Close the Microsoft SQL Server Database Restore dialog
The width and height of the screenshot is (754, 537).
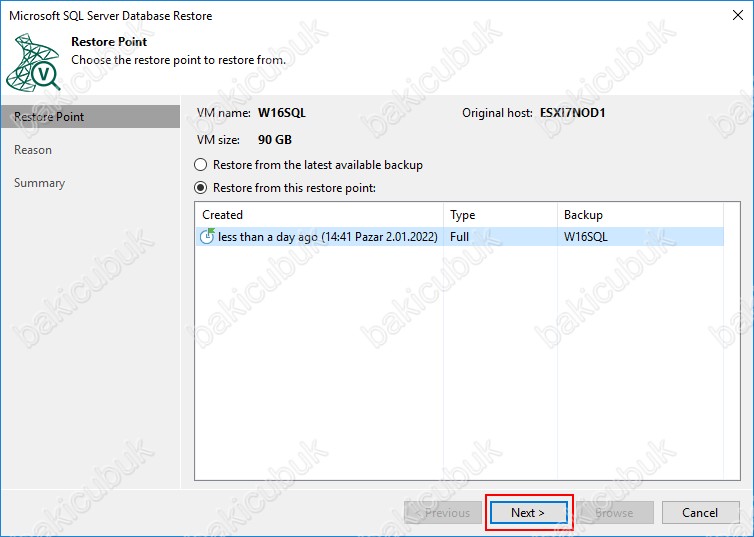[738, 15]
